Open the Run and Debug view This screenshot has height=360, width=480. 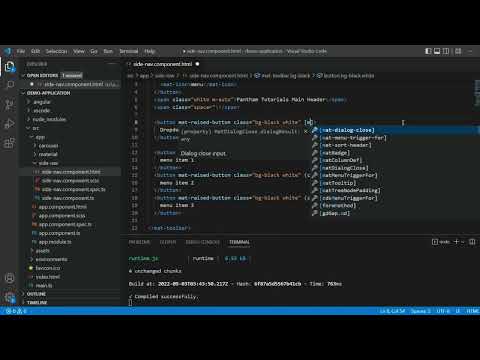10,124
